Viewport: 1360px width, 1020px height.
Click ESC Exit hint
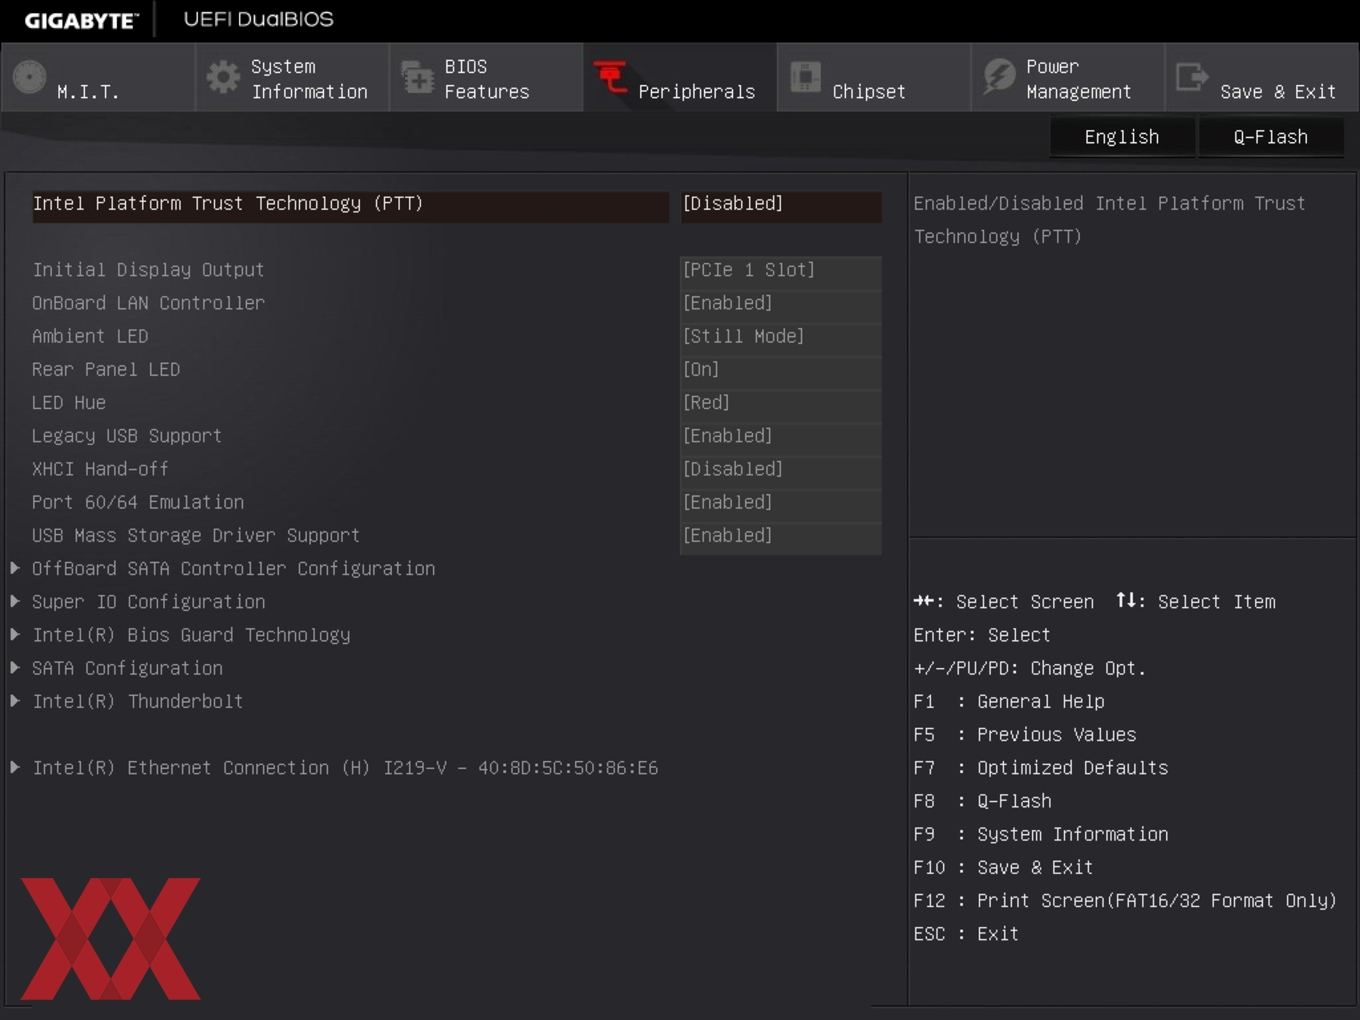point(966,934)
